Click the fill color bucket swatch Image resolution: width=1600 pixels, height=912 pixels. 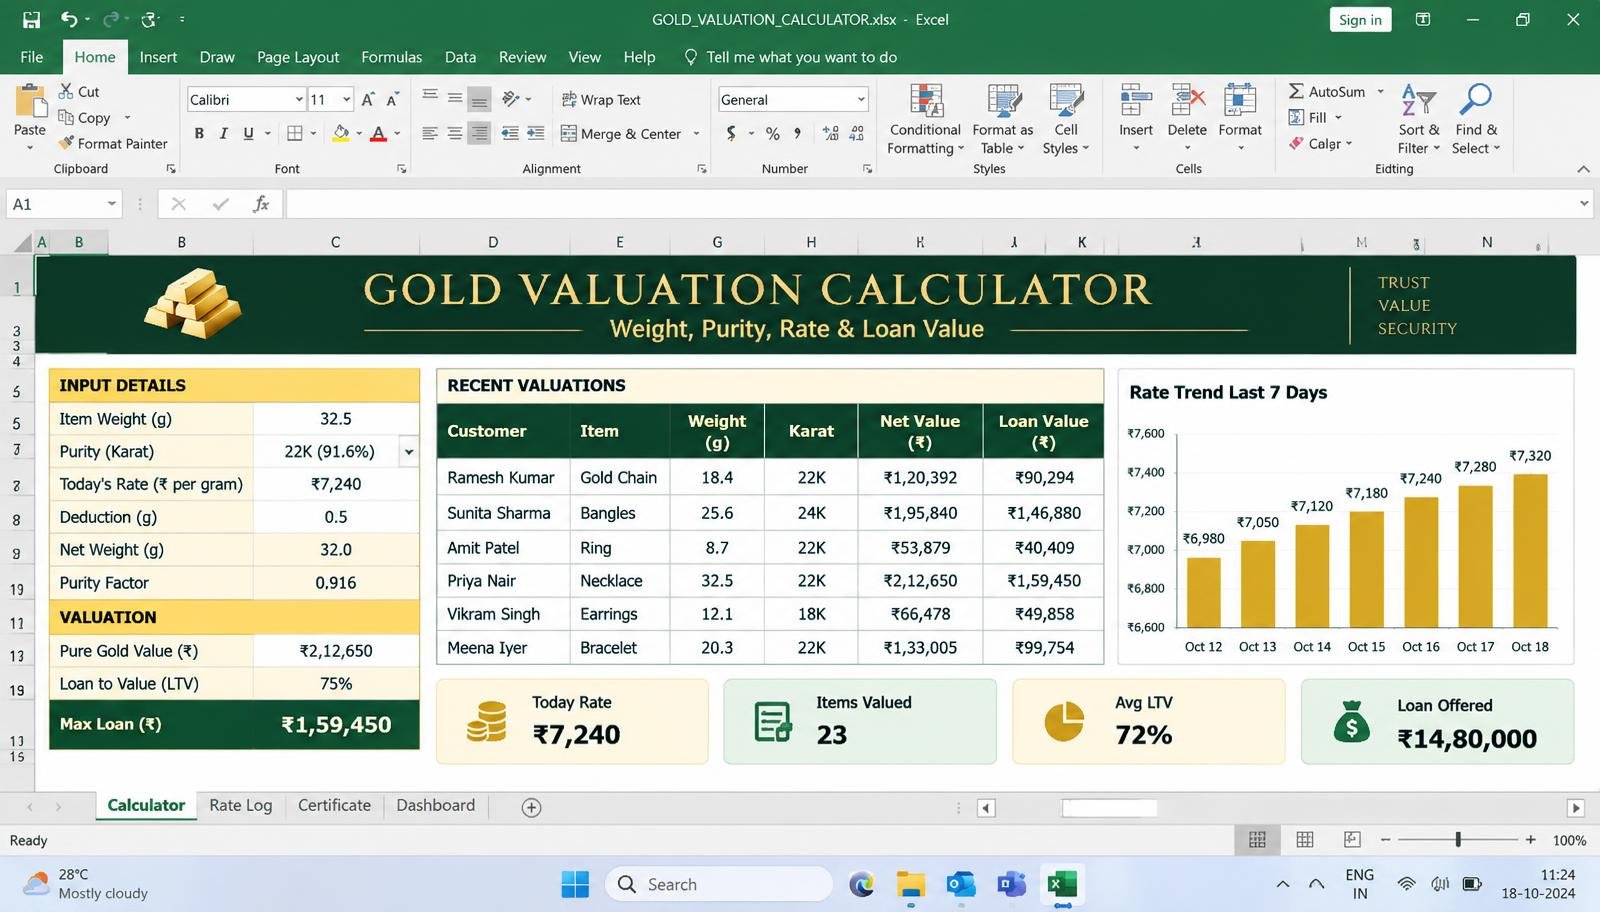[341, 133]
